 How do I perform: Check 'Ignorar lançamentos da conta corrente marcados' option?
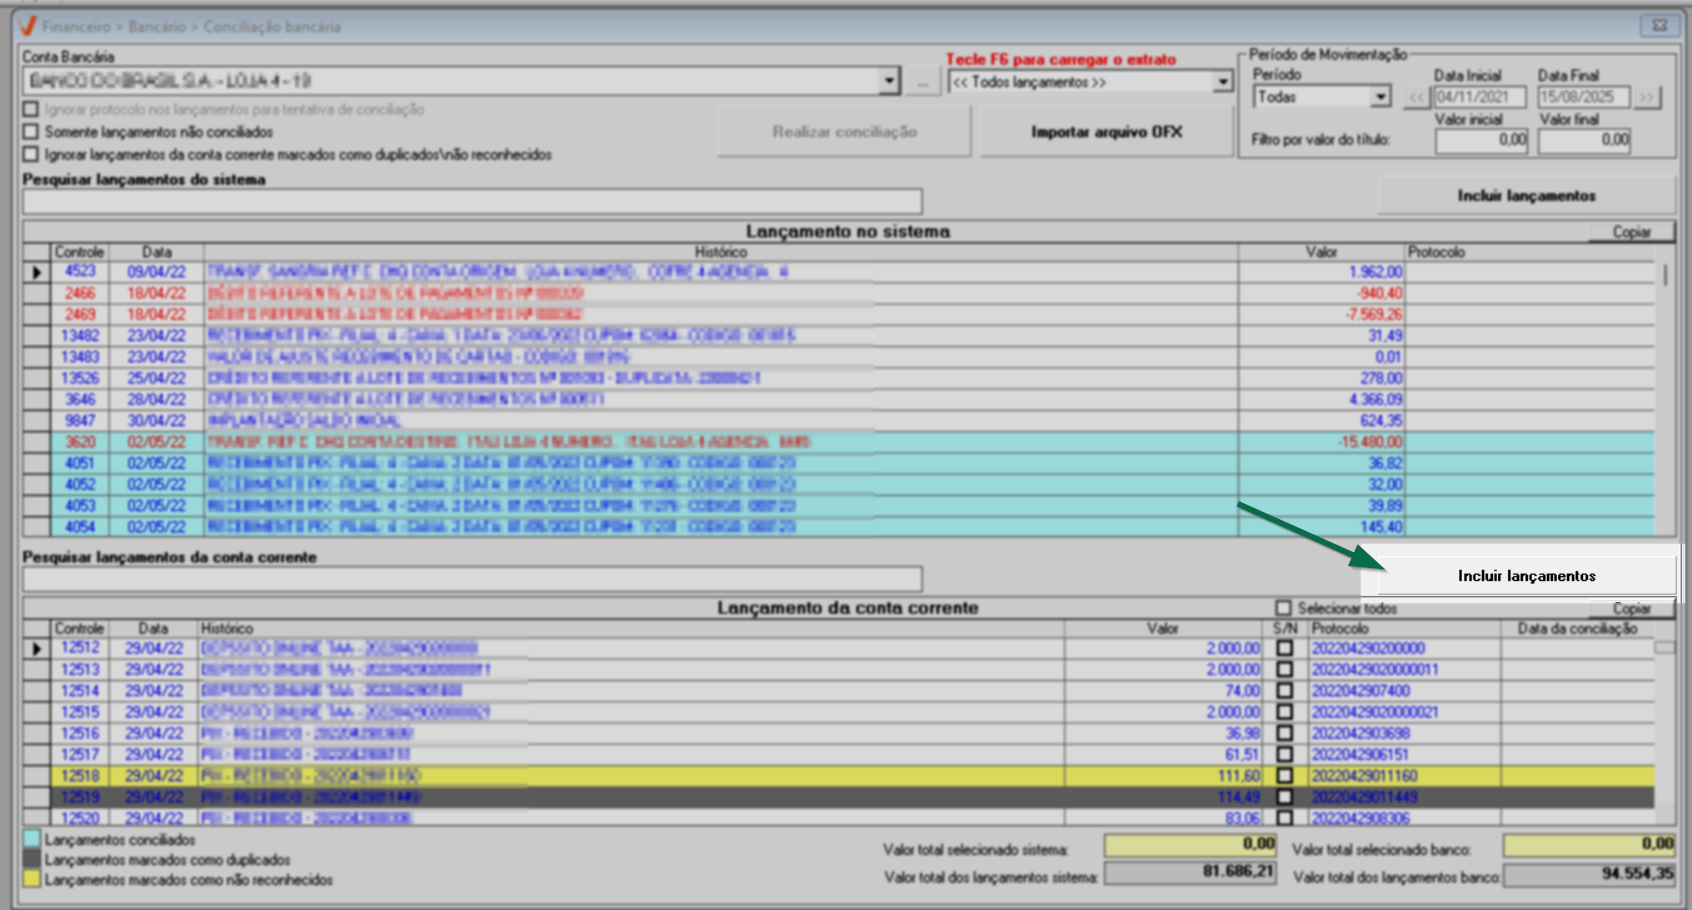point(31,155)
